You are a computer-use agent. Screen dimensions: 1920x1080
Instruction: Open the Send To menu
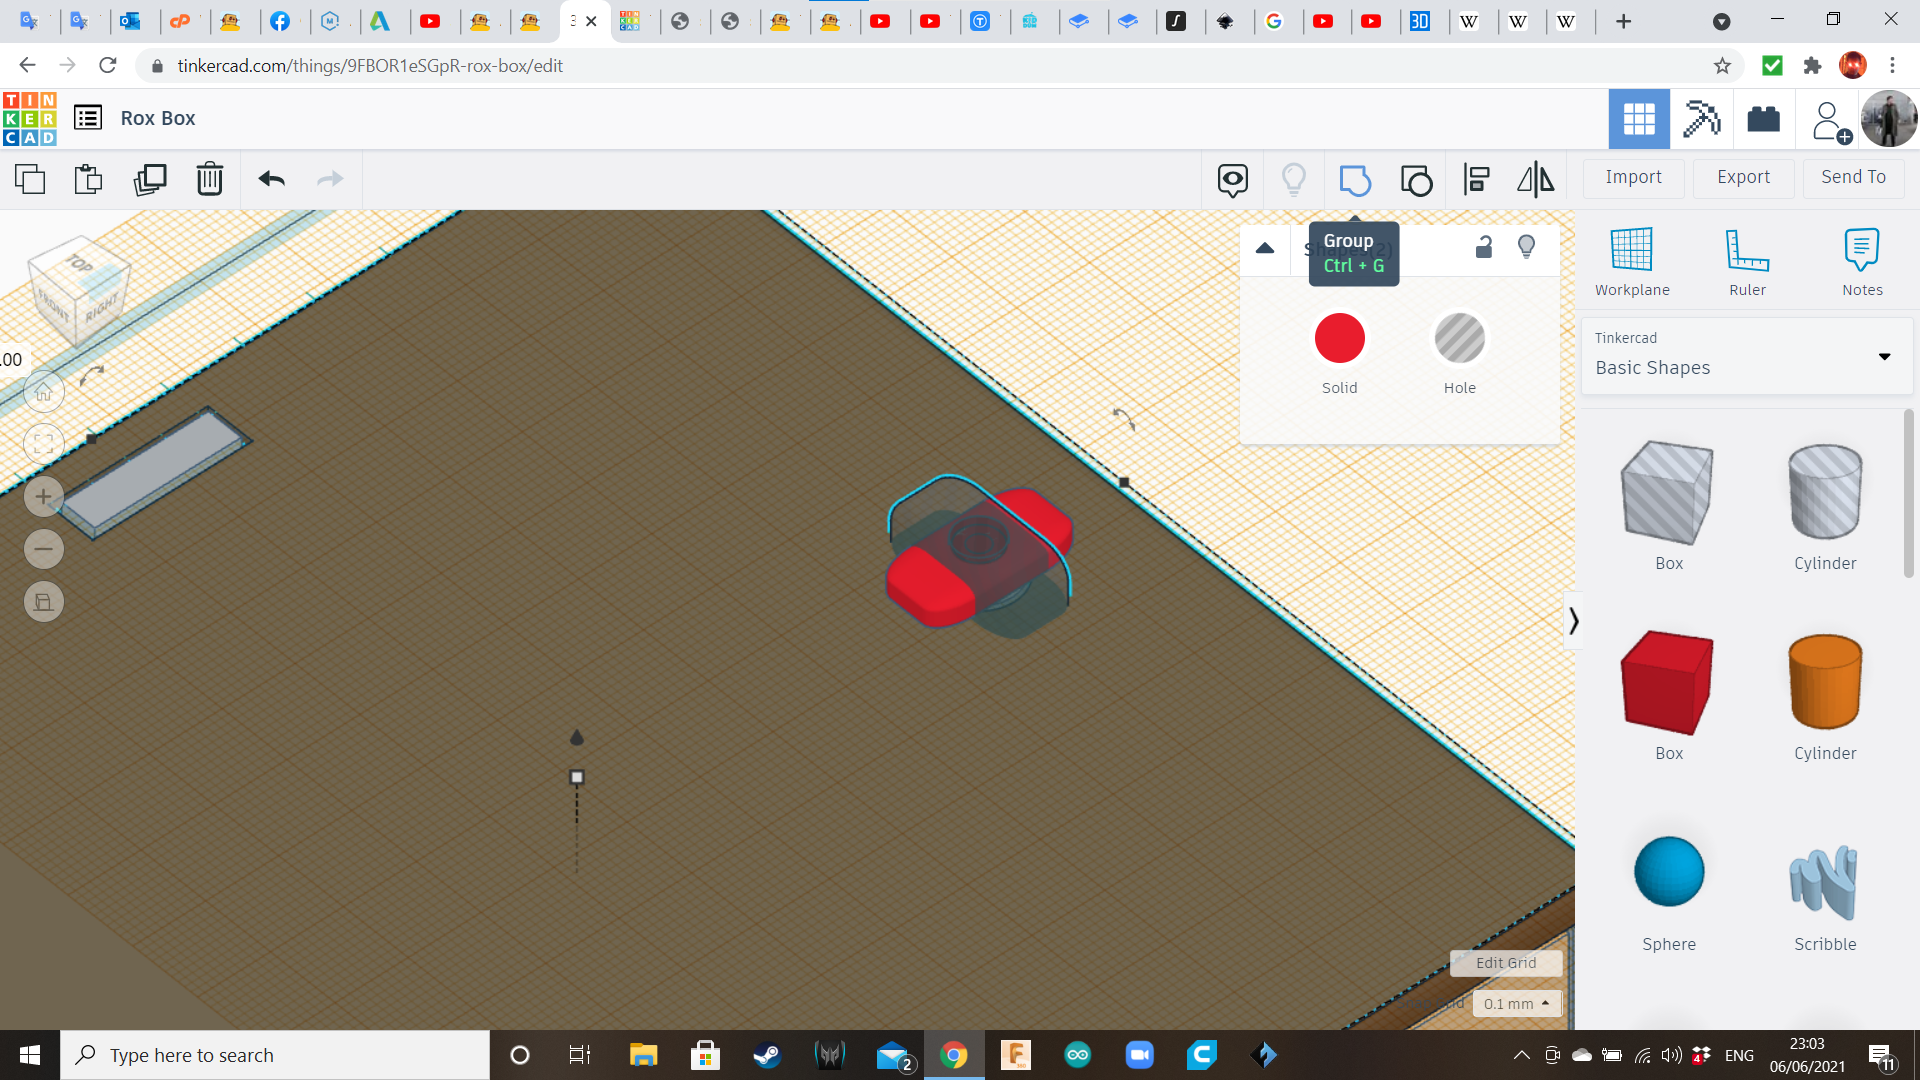[x=1853, y=177]
